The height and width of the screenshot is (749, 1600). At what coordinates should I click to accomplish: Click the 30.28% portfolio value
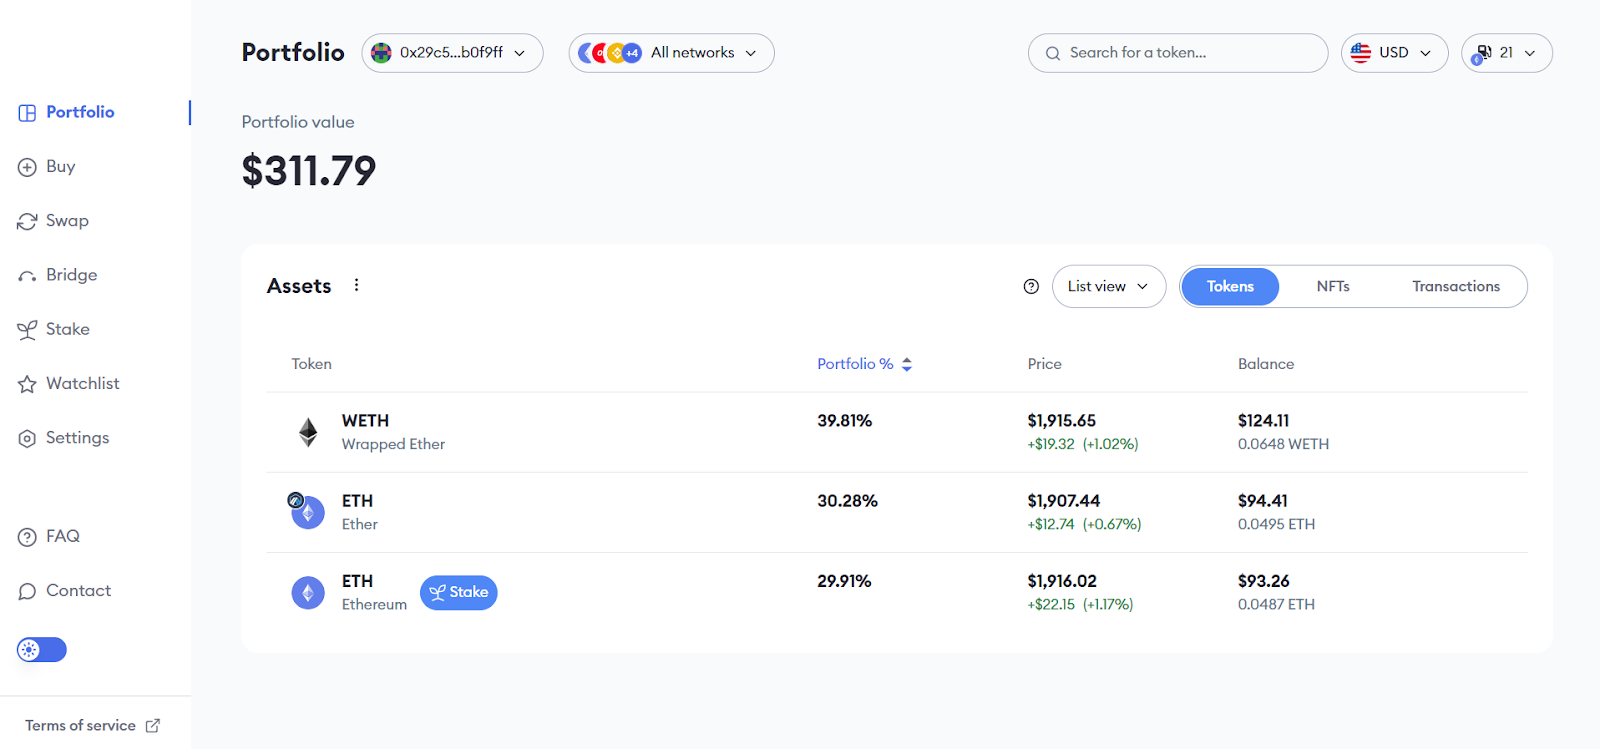[x=847, y=501]
